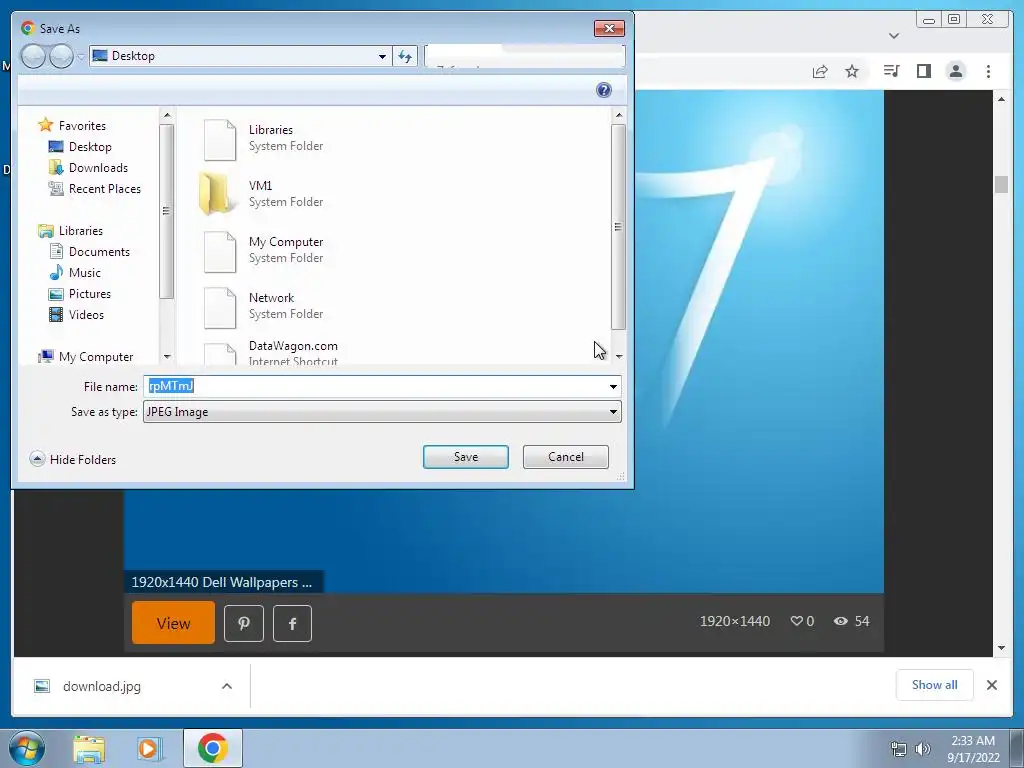Open the download.jpg options chevron
This screenshot has width=1024, height=768.
click(227, 686)
